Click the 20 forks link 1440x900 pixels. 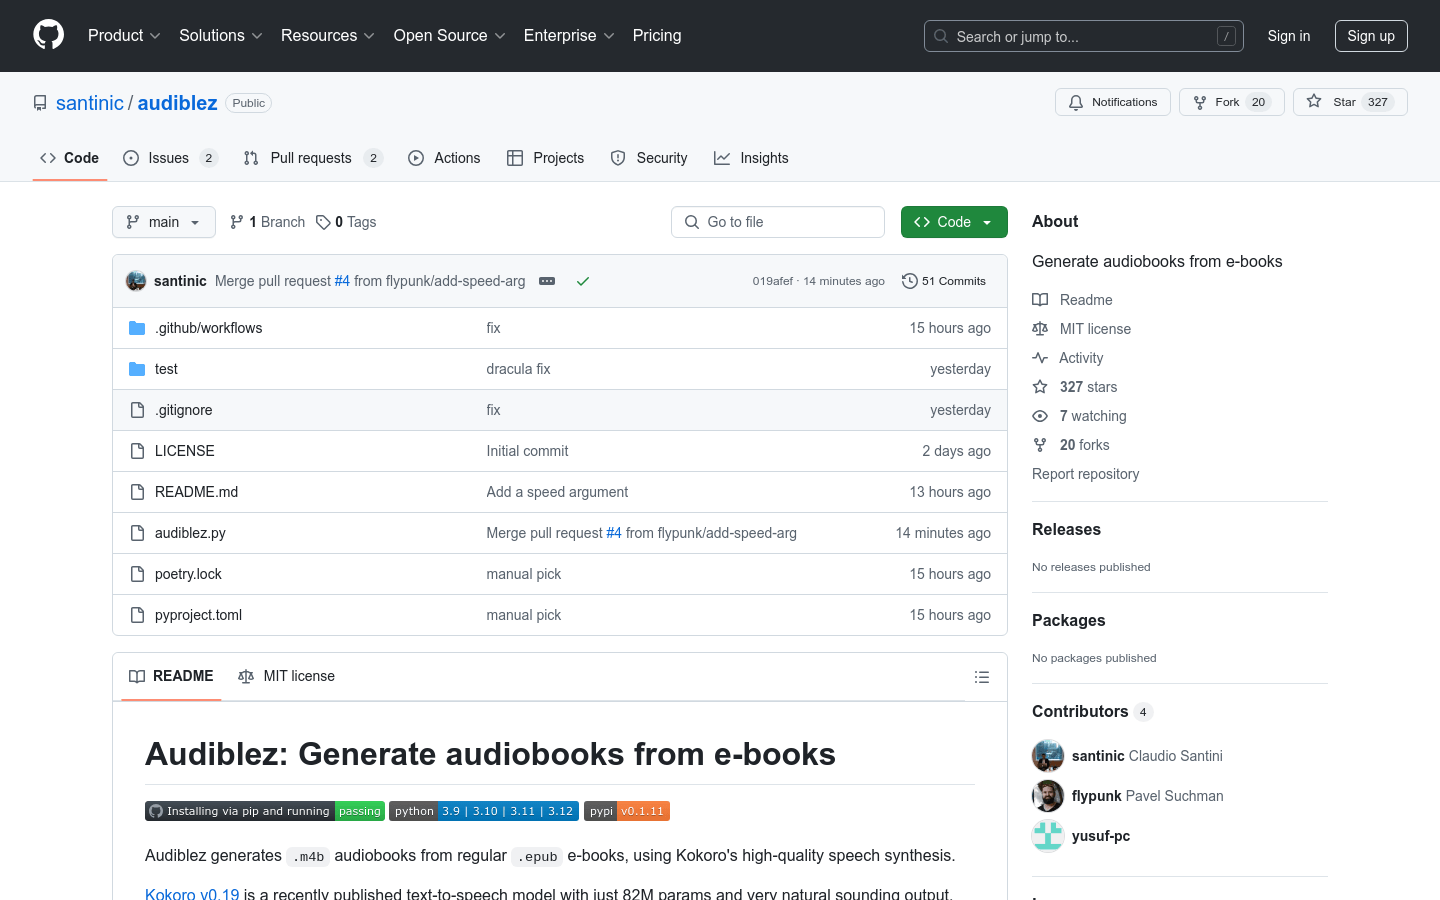click(x=1084, y=445)
